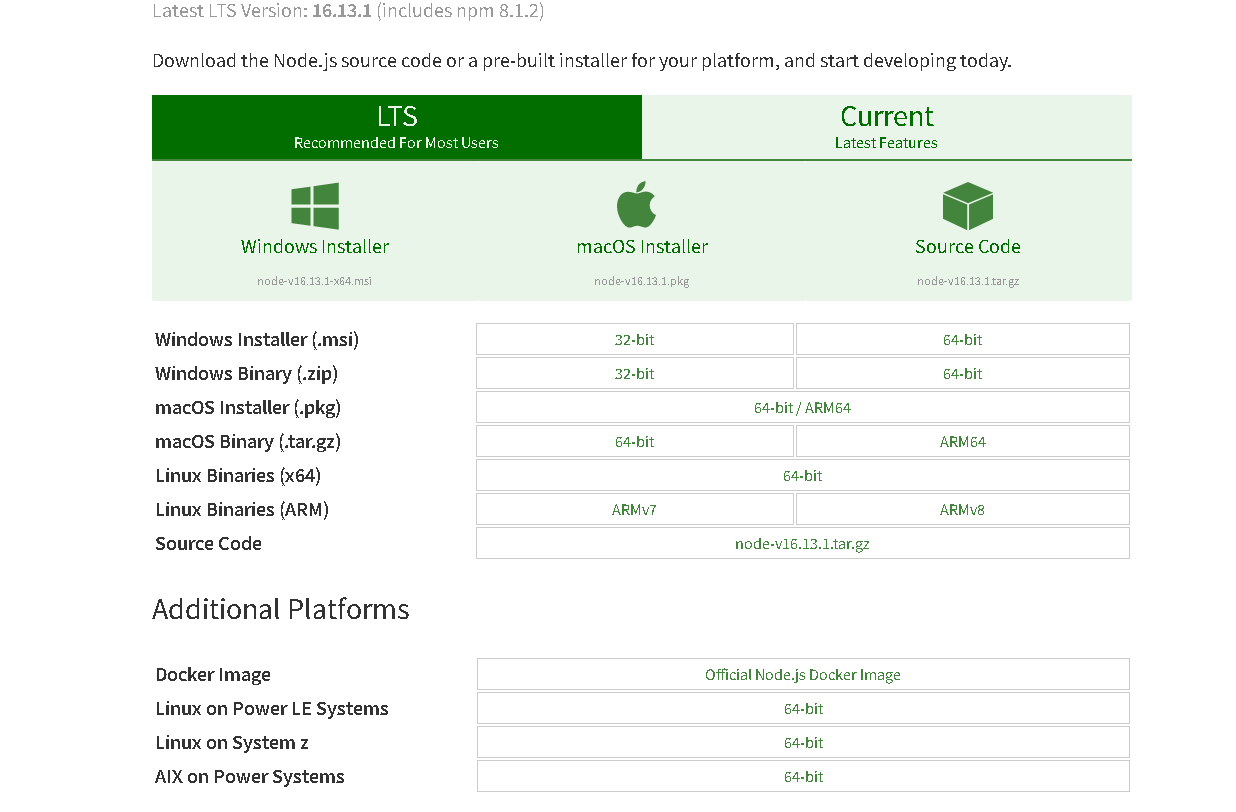Image resolution: width=1236 pixels, height=812 pixels.
Task: Download Linux Binaries (x64) 64-bit
Action: click(803, 476)
